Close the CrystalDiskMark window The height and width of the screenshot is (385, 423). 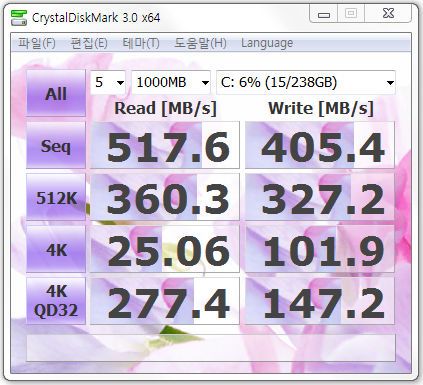coord(388,14)
